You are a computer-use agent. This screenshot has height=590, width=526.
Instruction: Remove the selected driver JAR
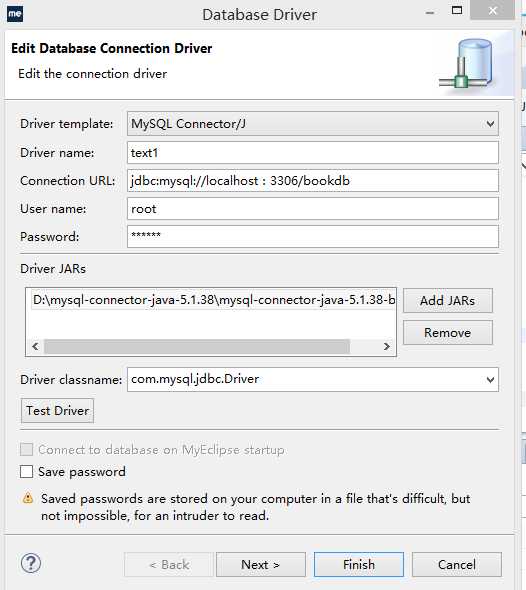click(447, 333)
